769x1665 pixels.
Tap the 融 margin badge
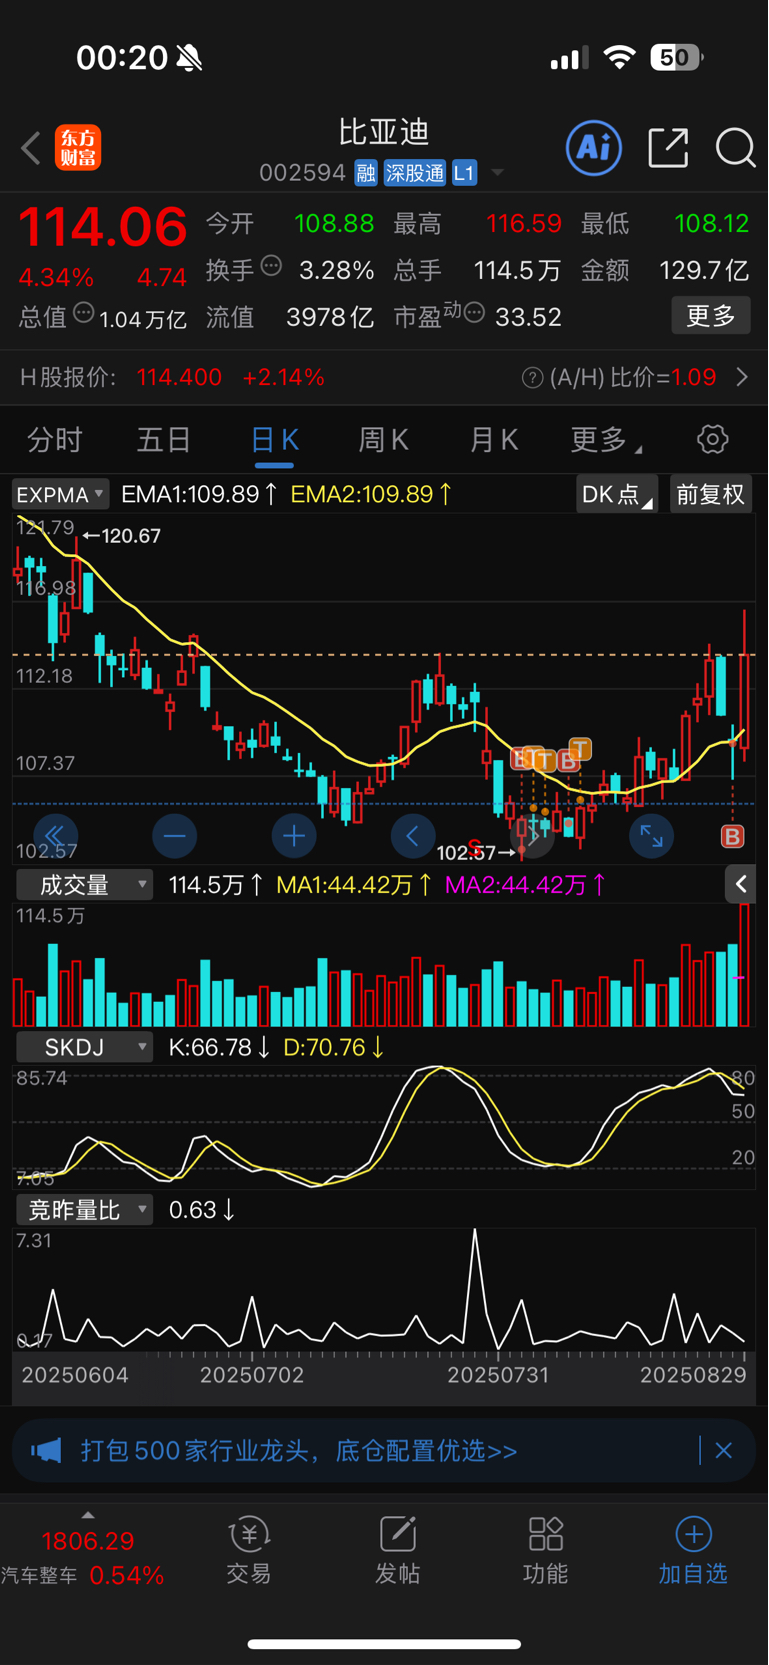[x=366, y=173]
